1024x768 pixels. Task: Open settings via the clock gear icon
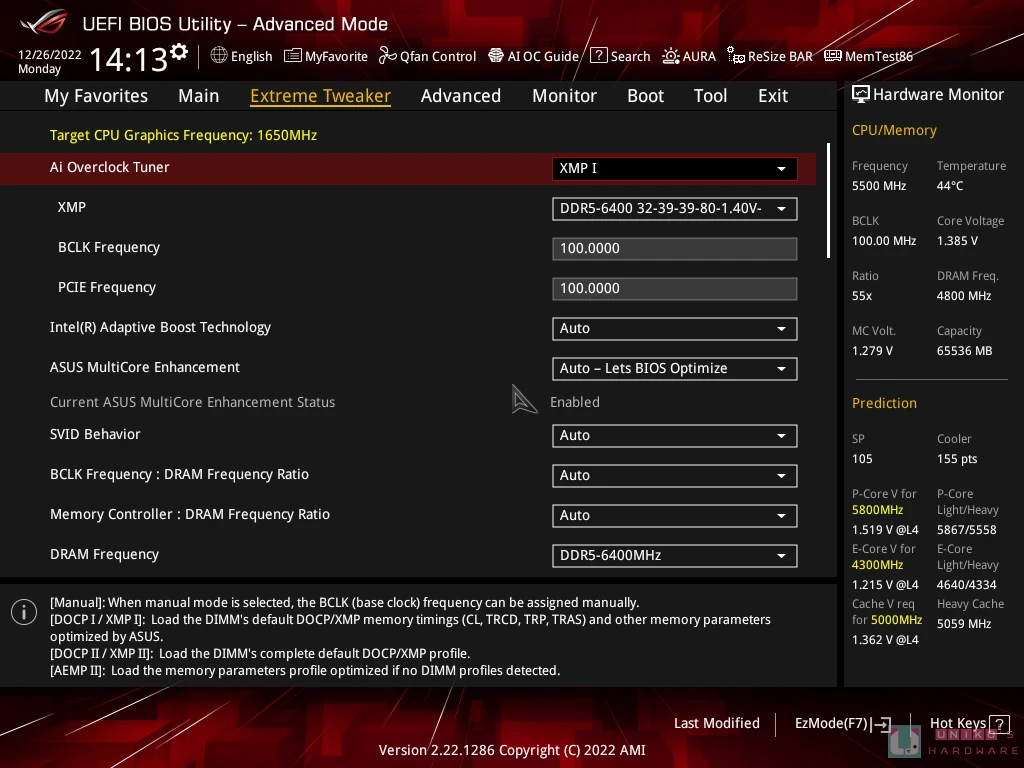(x=179, y=52)
